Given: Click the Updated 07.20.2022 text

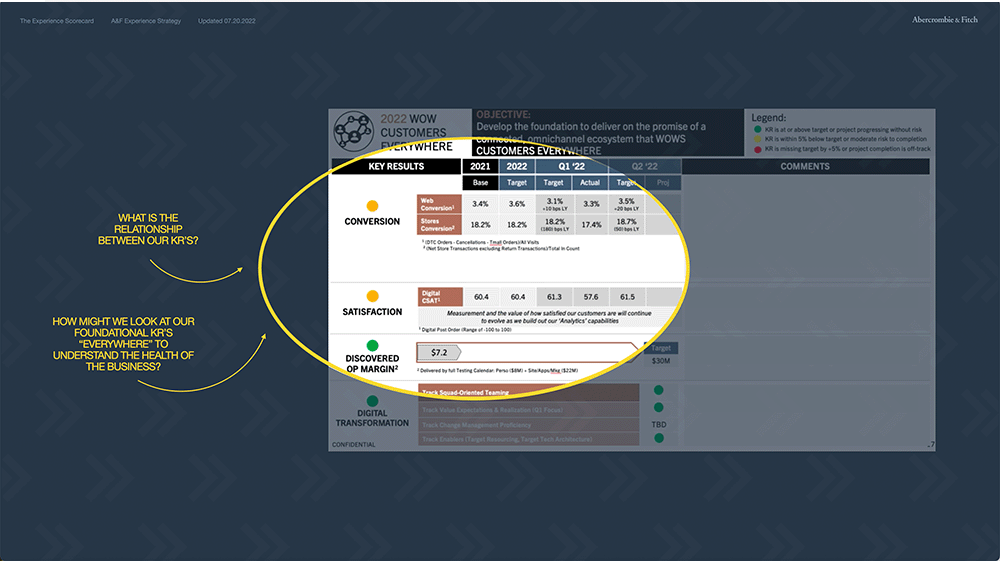Looking at the screenshot, I should [226, 21].
